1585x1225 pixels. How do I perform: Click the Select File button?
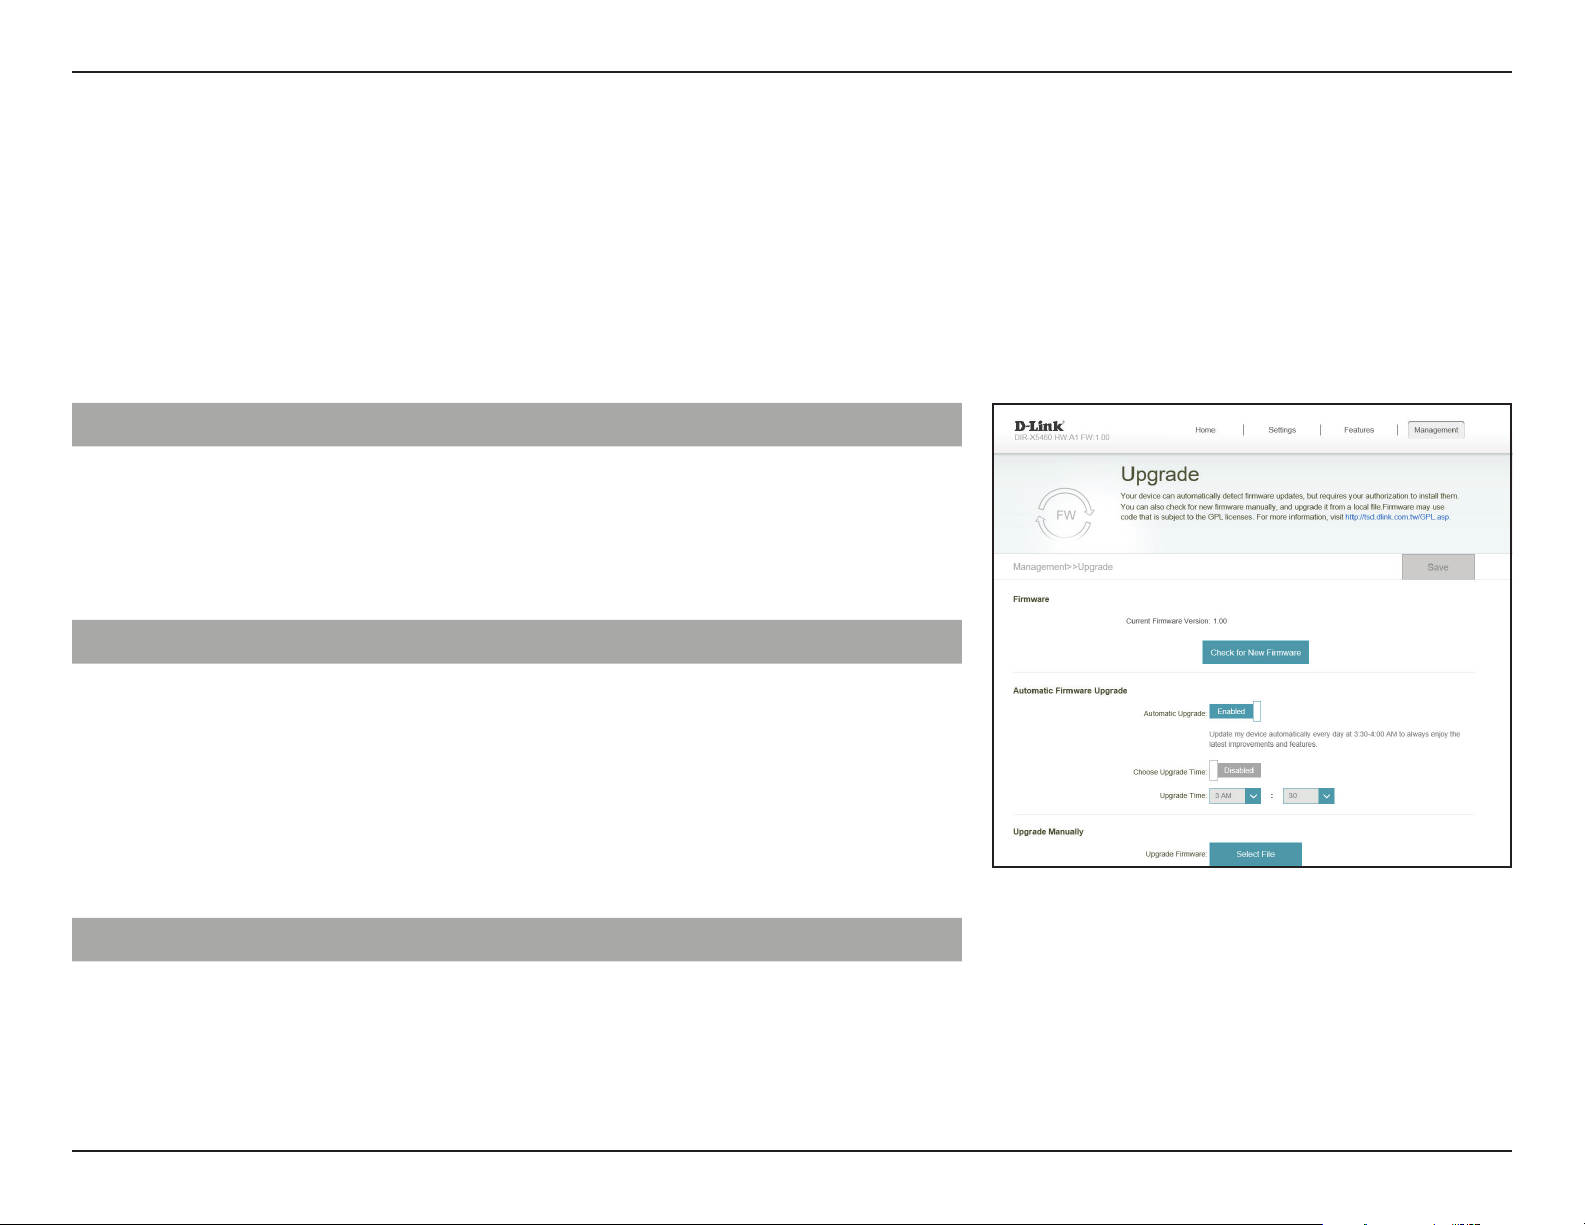click(x=1255, y=854)
